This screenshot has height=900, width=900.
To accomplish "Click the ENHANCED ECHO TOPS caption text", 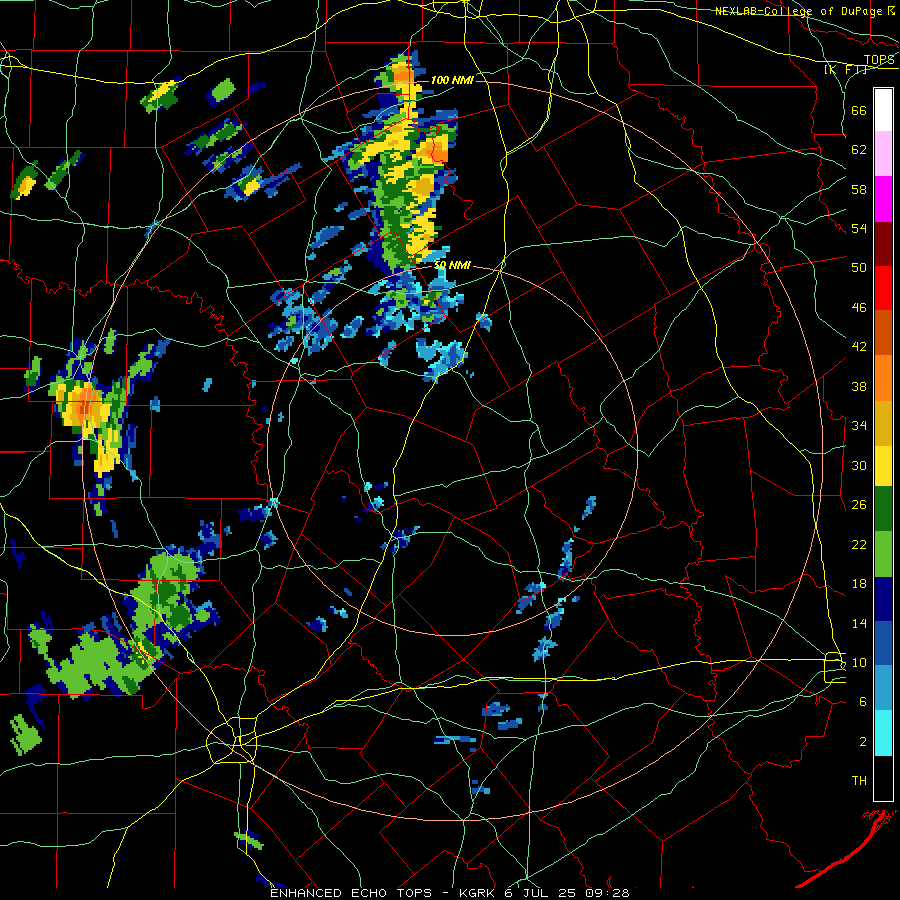I will [x=351, y=893].
